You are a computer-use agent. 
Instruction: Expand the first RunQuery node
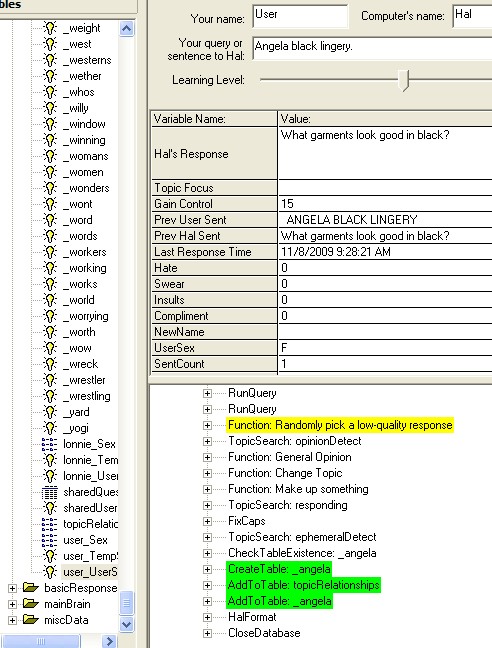207,393
